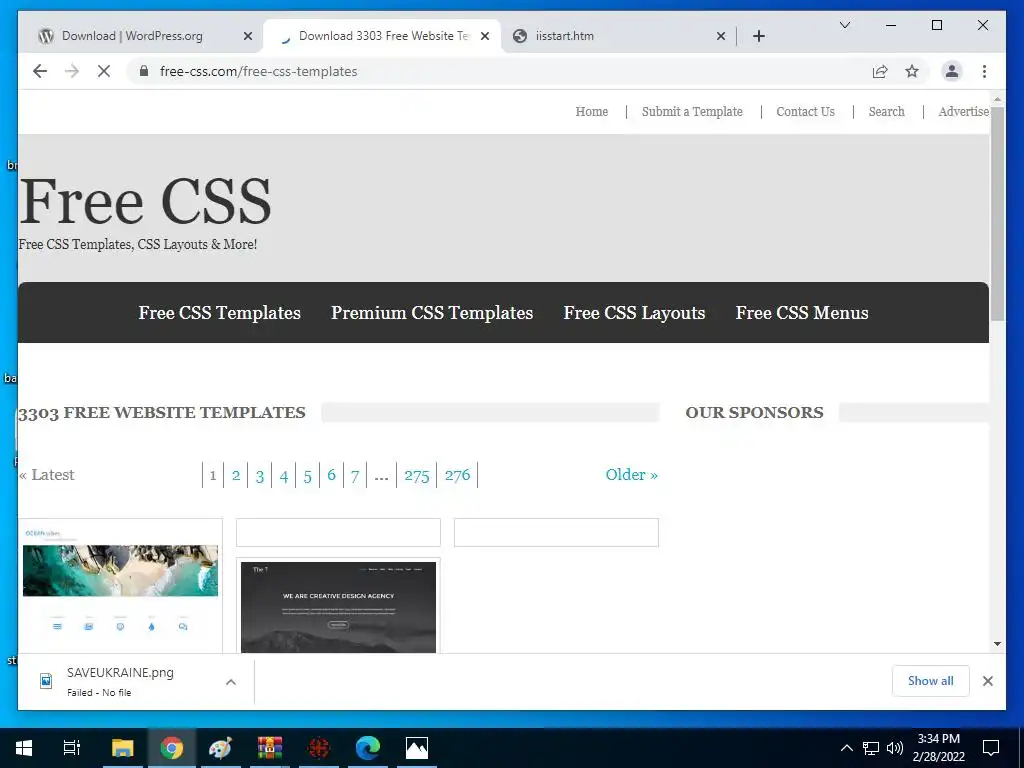
Task: Click the Free CSS site logo heading
Action: (x=145, y=200)
